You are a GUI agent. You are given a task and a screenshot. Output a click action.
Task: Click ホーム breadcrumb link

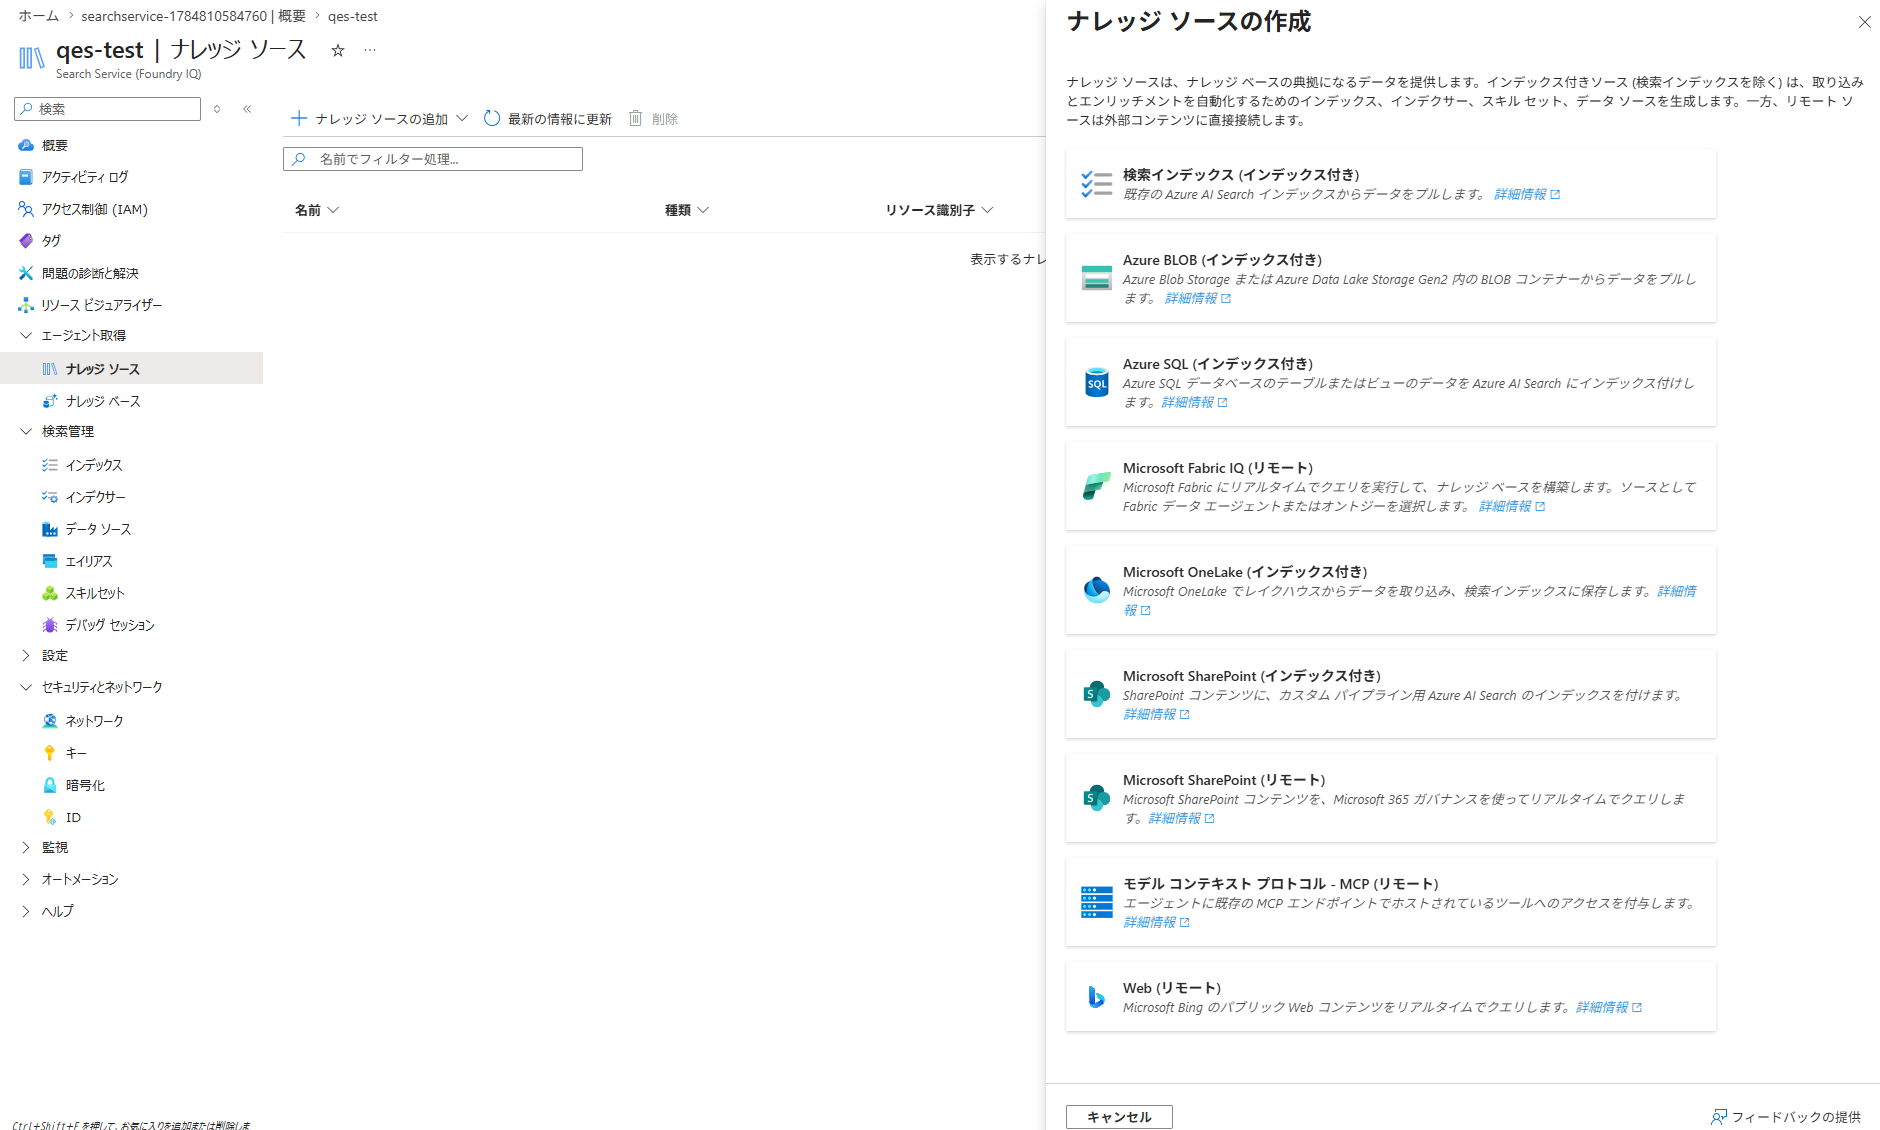click(38, 16)
